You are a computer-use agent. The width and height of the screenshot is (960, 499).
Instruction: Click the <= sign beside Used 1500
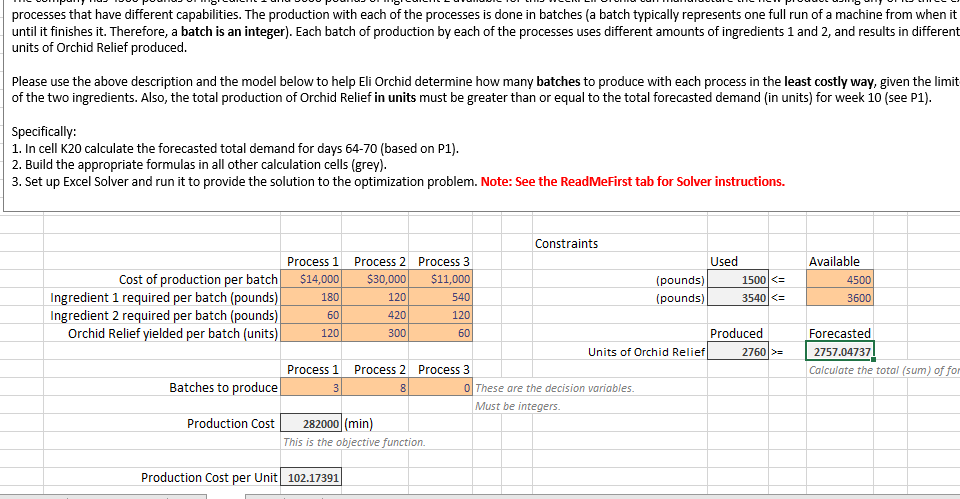(778, 280)
